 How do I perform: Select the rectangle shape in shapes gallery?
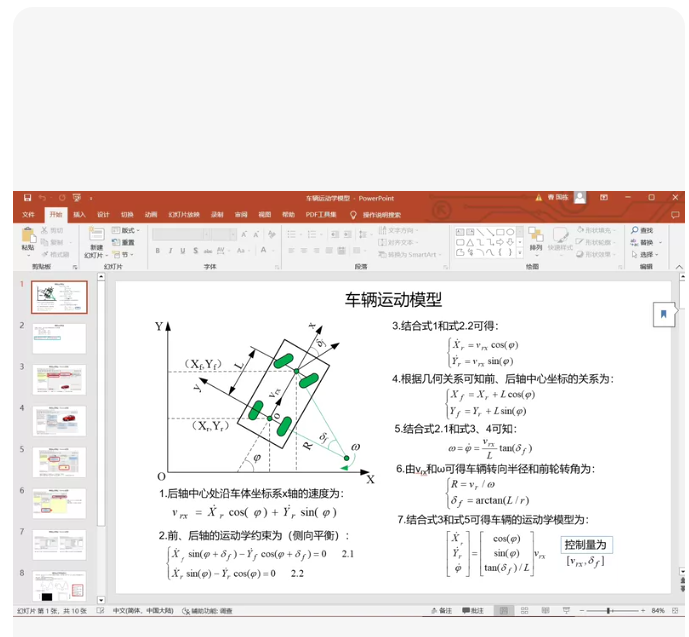500,232
